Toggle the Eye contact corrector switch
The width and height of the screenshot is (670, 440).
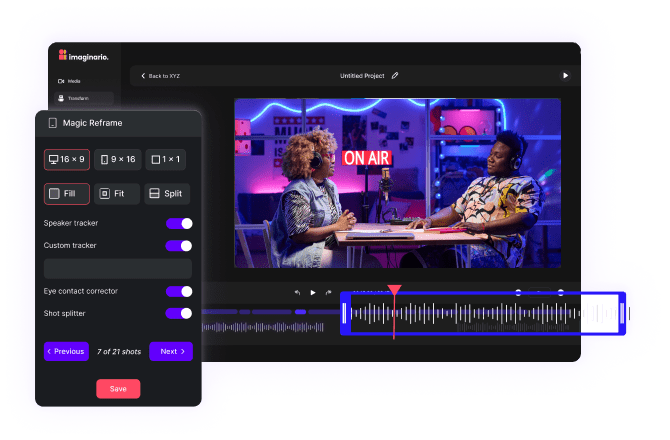tap(179, 291)
